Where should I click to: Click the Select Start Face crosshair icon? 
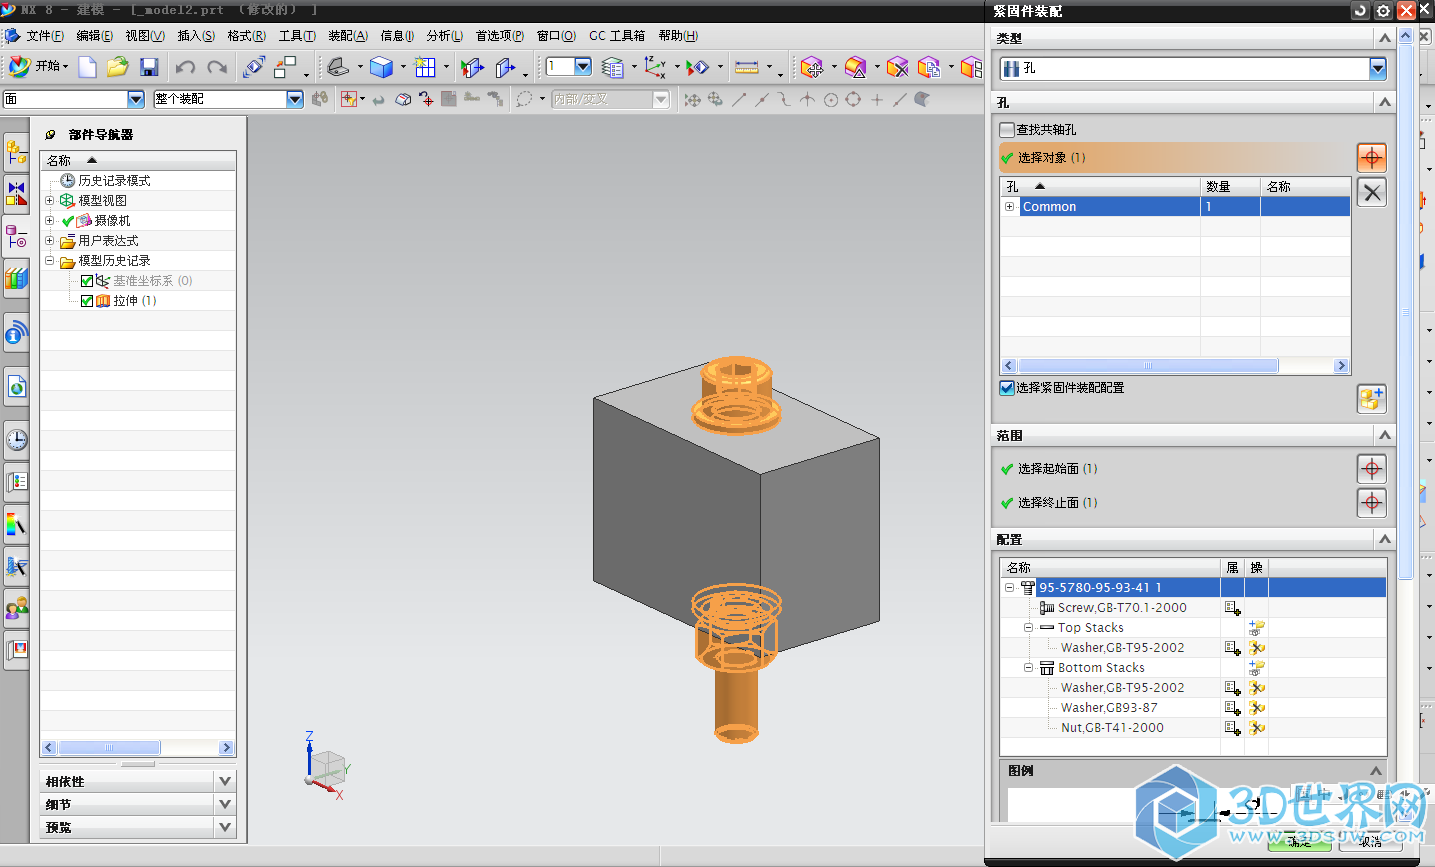[1372, 468]
